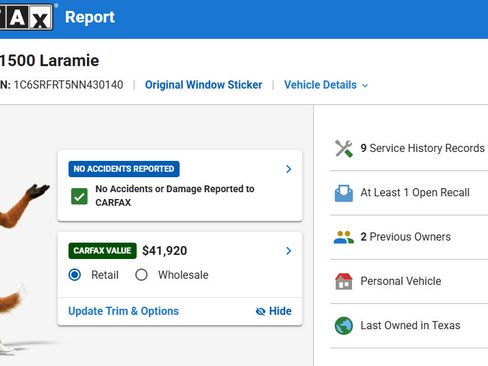
Task: Select the Wholesale value radio button
Action: point(141,275)
